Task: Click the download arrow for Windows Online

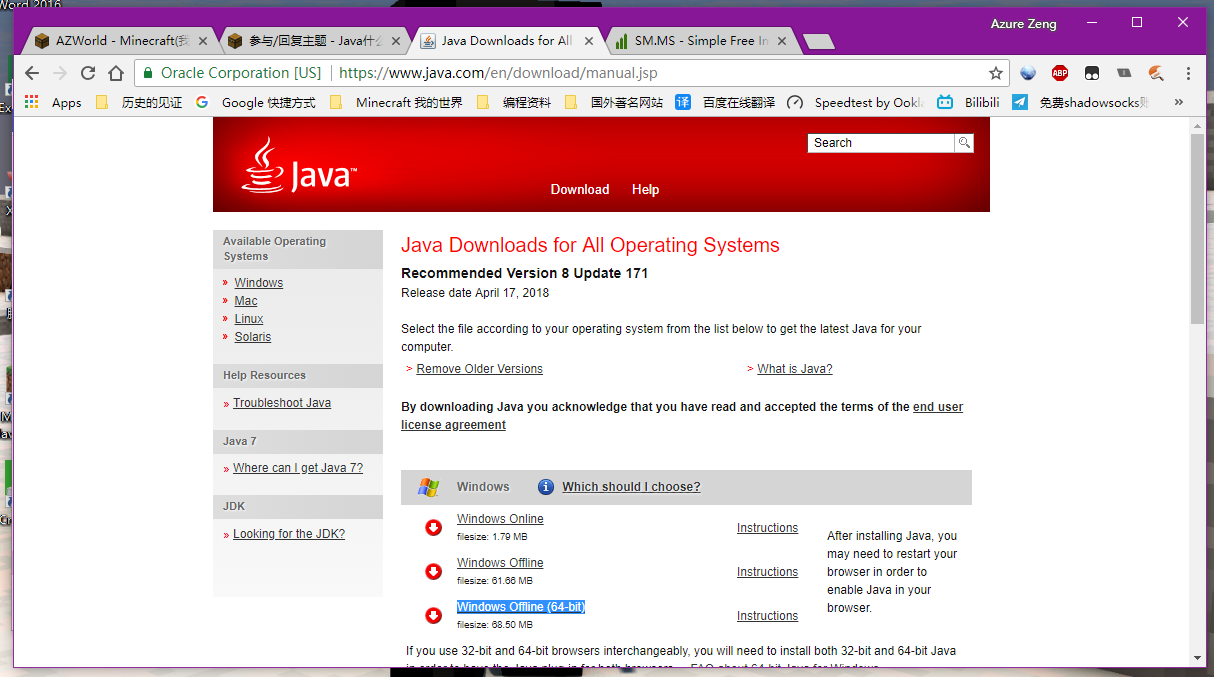Action: (x=434, y=527)
